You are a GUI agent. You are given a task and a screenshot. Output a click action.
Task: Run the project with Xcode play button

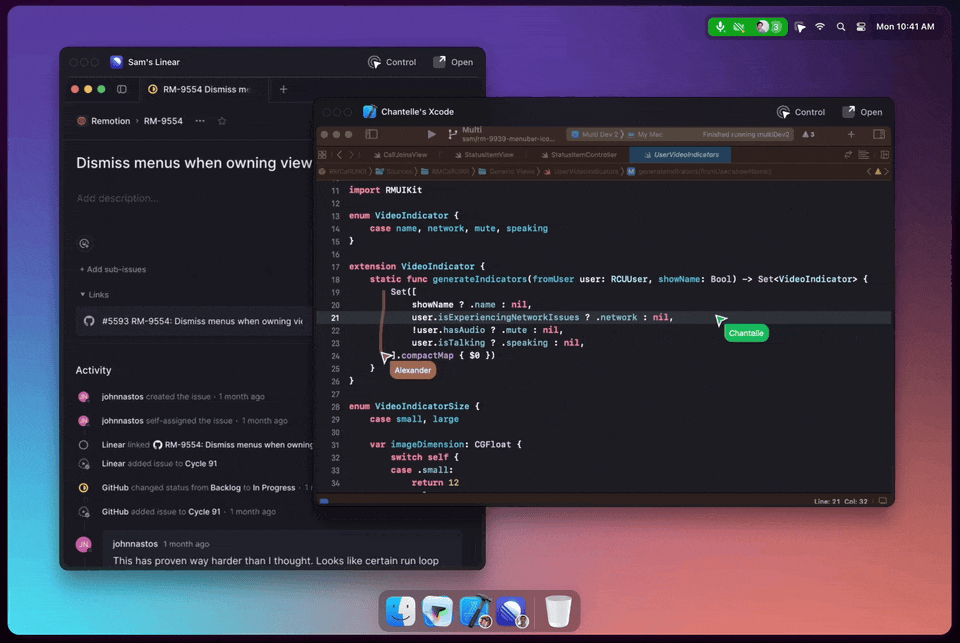(432, 134)
